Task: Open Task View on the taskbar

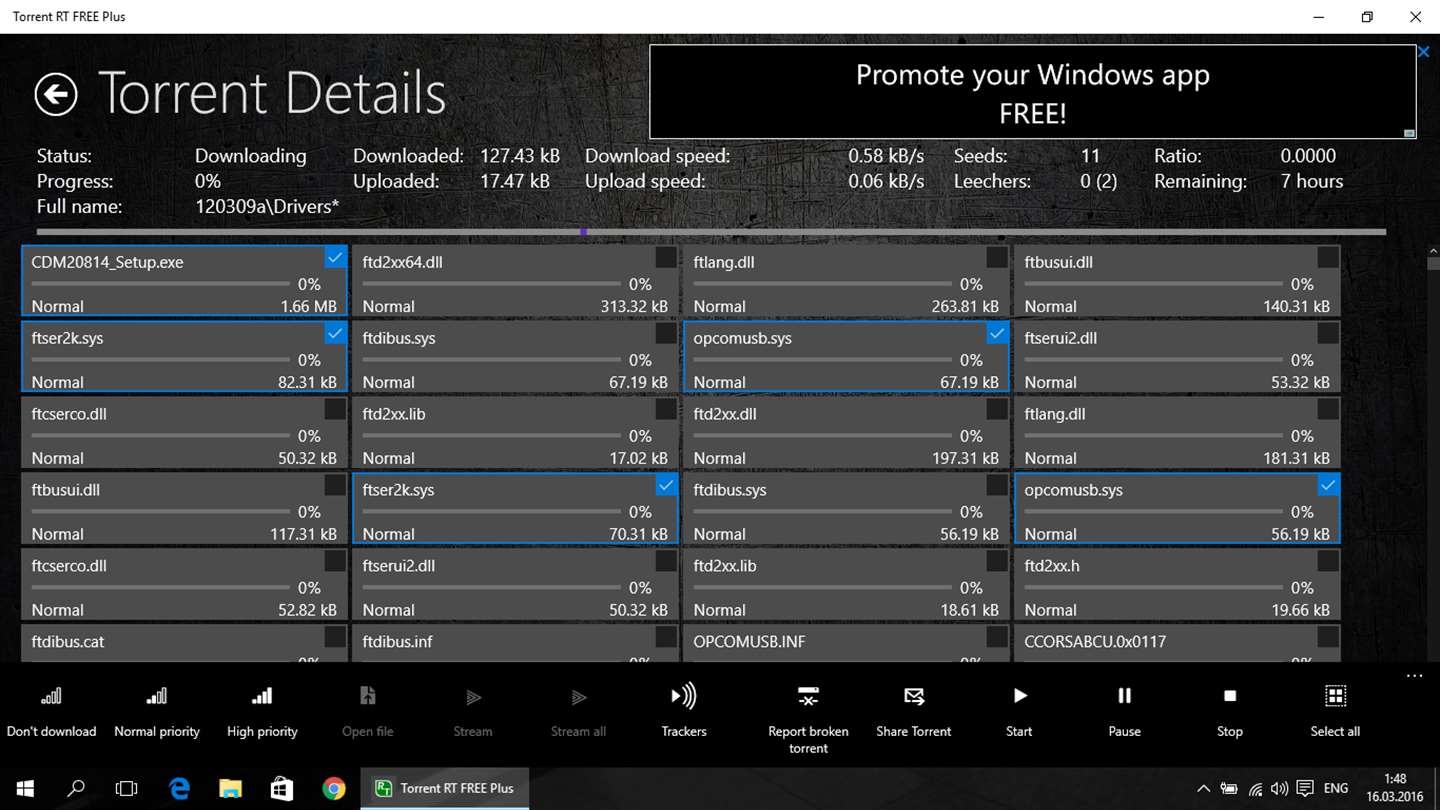Action: (127, 788)
